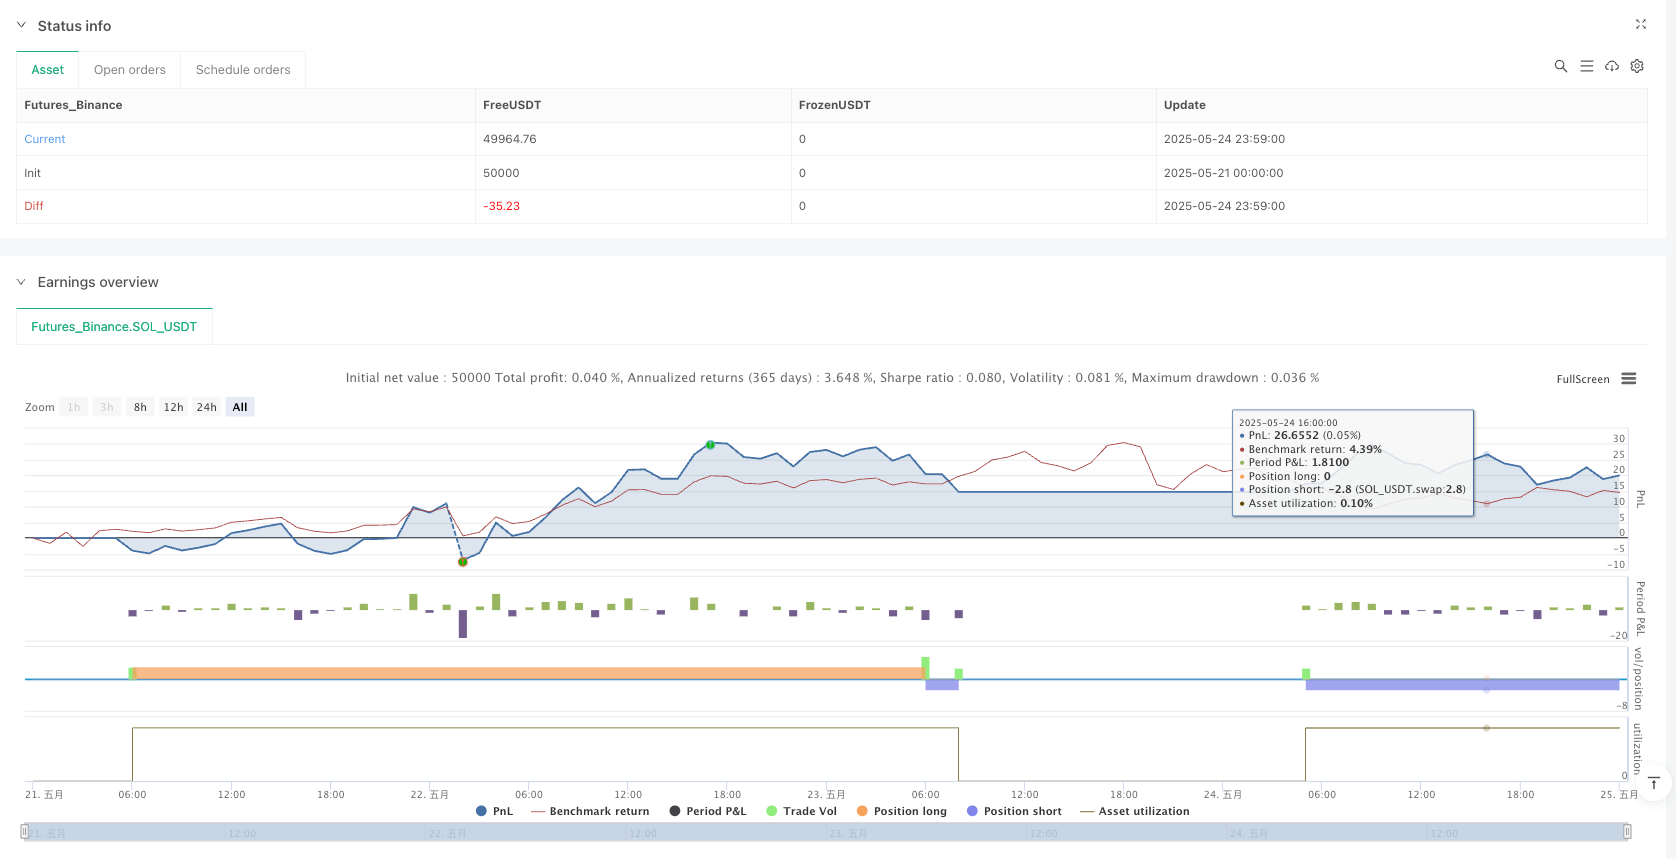Click the cloud download icon

pos(1612,66)
